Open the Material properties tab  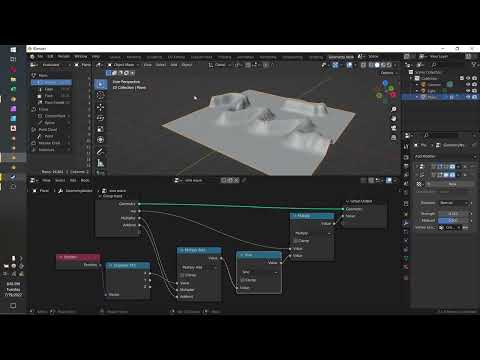click(x=406, y=267)
